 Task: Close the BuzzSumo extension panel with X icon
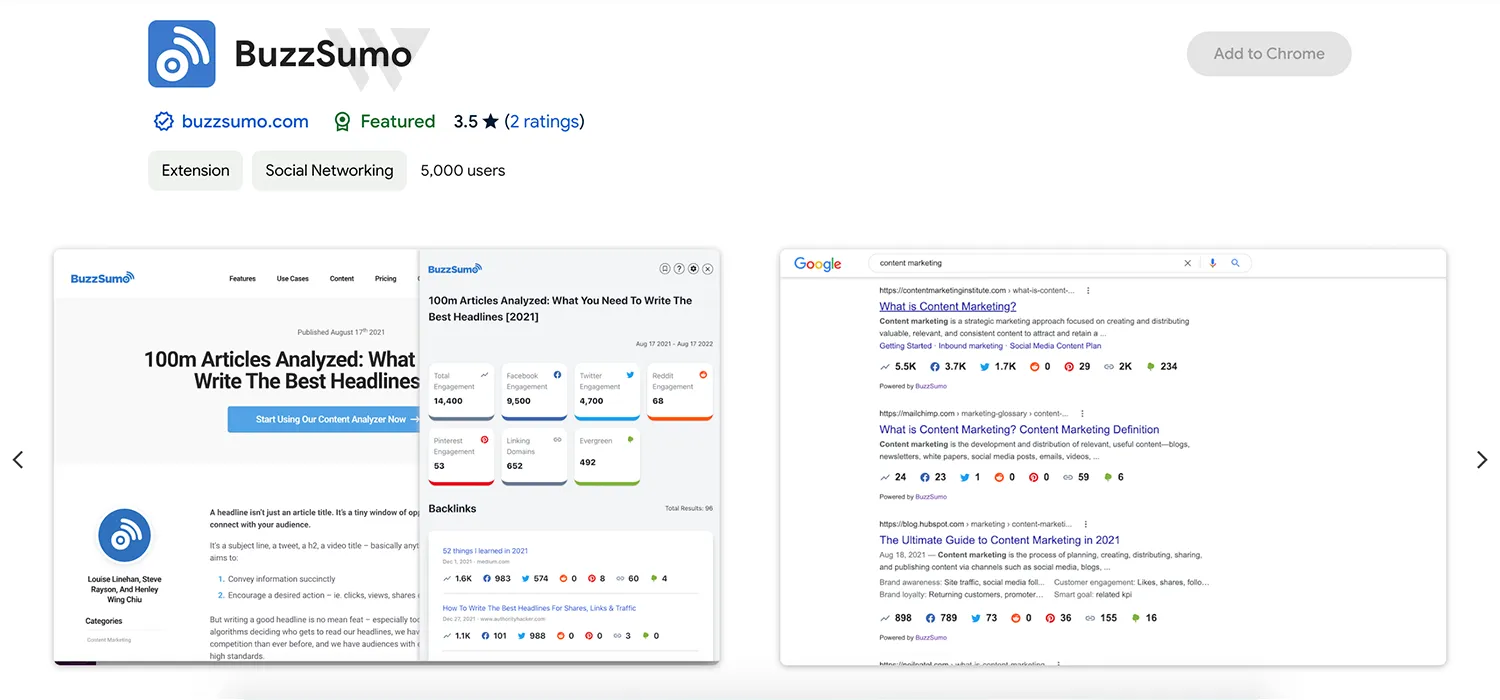[707, 269]
